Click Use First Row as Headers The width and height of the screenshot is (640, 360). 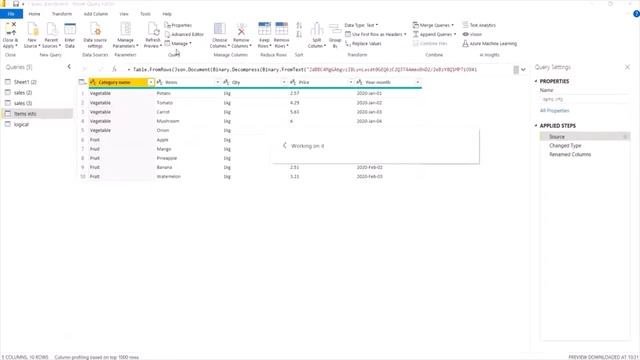(376, 34)
